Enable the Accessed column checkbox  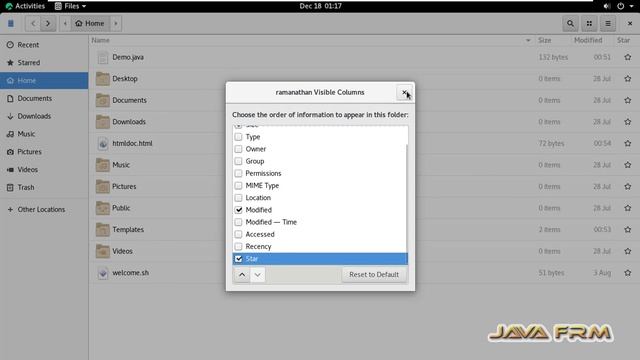(239, 234)
